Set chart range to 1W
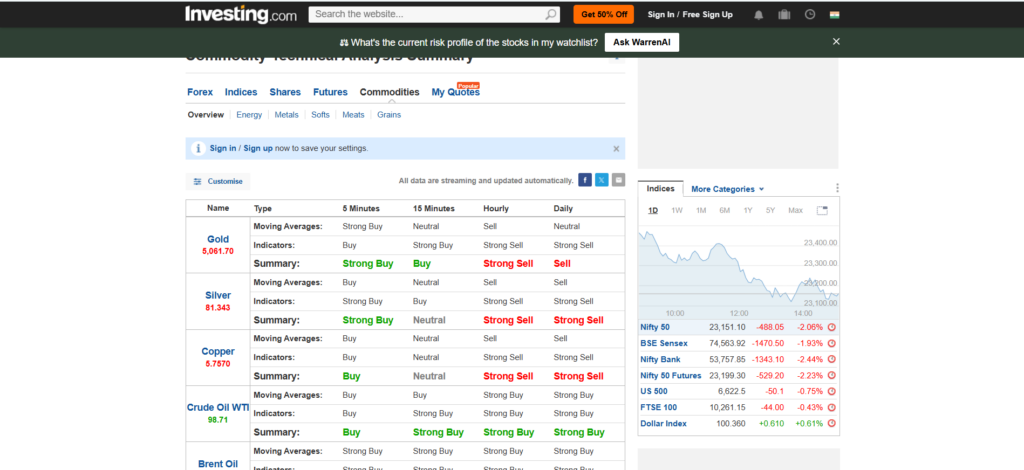The width and height of the screenshot is (1024, 470). tap(677, 210)
